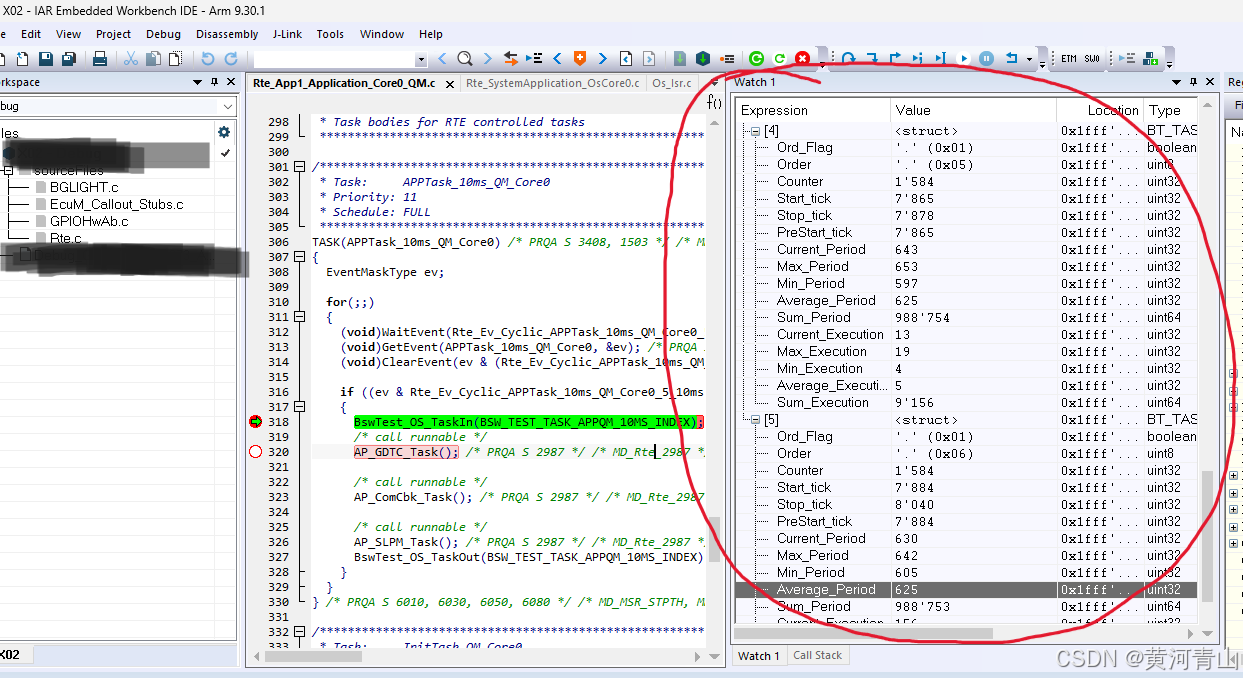
Task: Open the Tools menu
Action: tap(330, 34)
